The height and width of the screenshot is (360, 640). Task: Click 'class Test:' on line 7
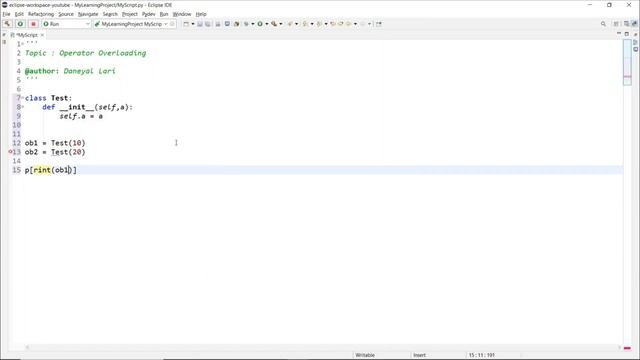pyautogui.click(x=48, y=98)
